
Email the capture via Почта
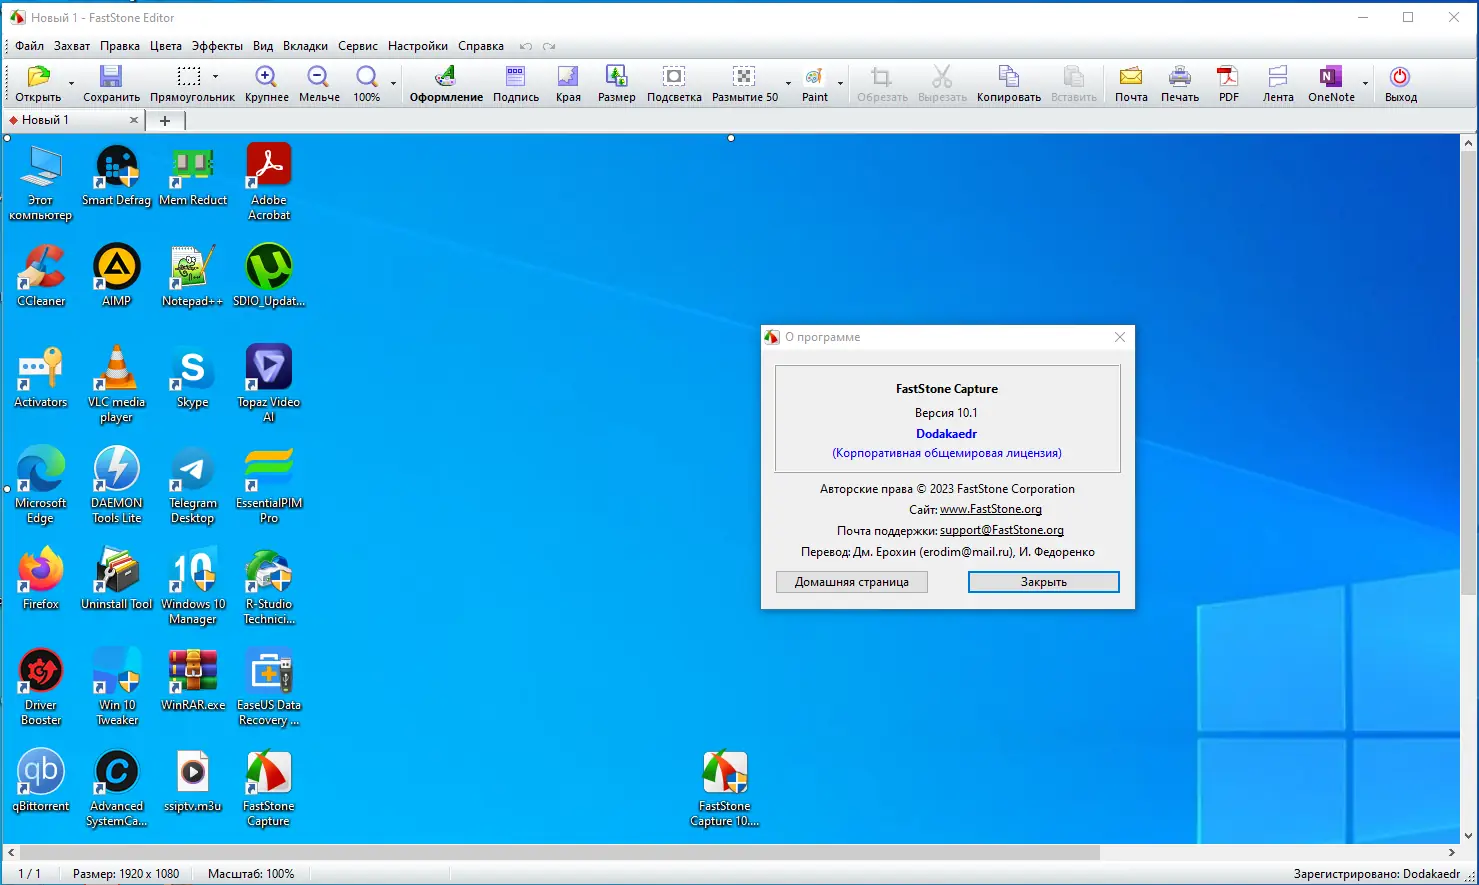coord(1130,80)
